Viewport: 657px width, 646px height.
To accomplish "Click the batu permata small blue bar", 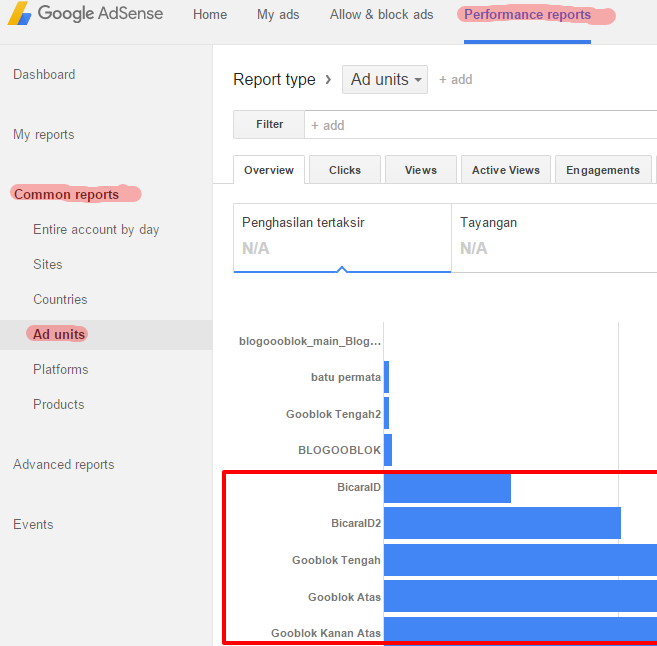I will [386, 377].
